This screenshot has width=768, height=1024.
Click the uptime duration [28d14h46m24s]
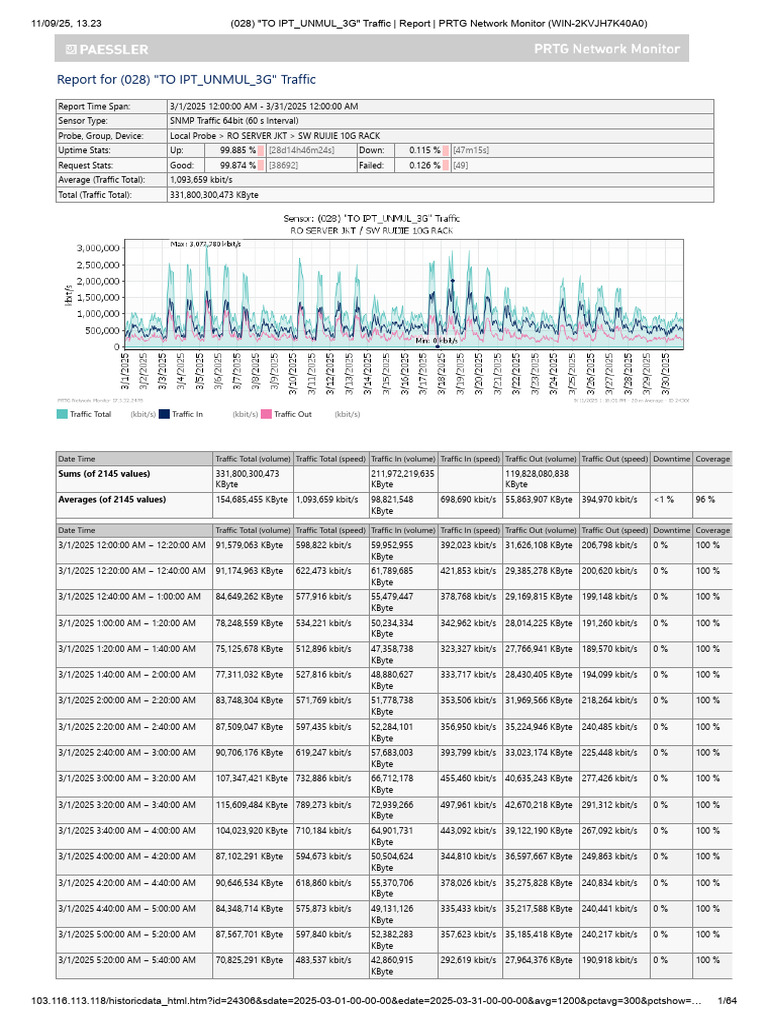[x=301, y=150]
